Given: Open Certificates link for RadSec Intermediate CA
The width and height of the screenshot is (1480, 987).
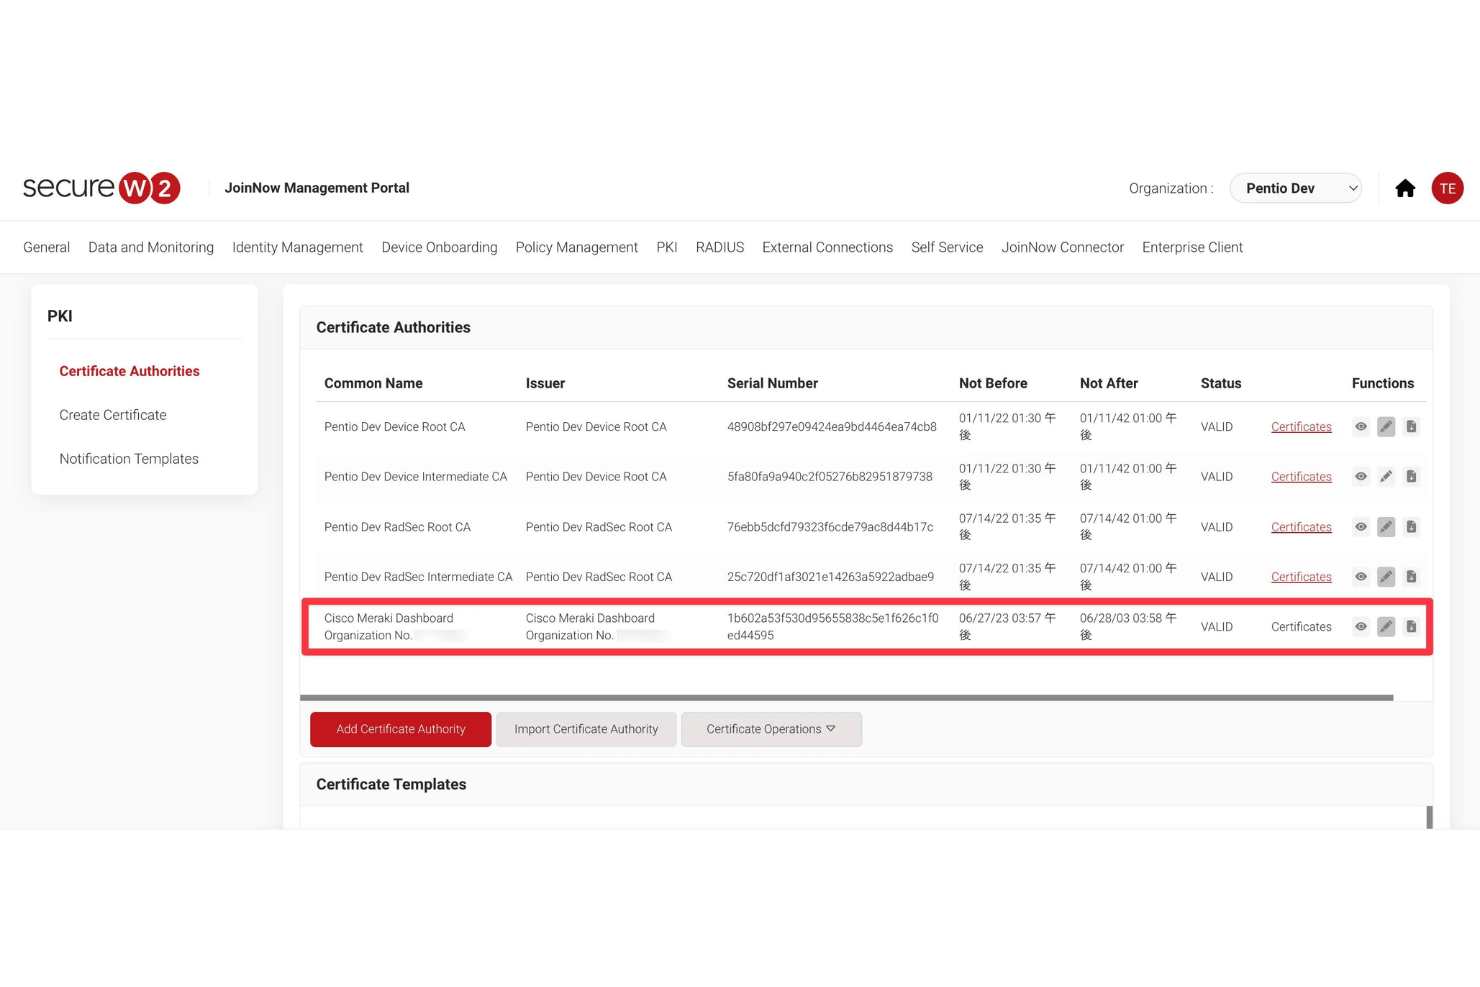Looking at the screenshot, I should click(x=1301, y=577).
